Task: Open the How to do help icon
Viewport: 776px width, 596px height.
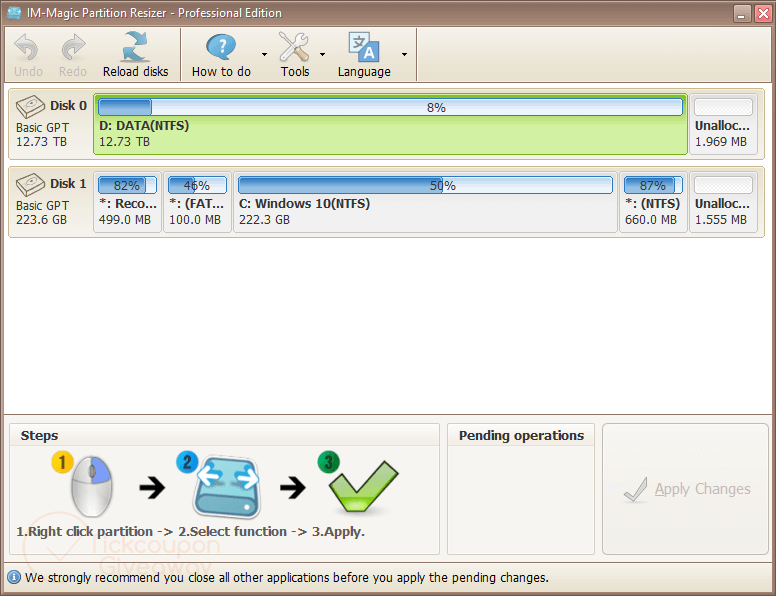Action: point(221,47)
